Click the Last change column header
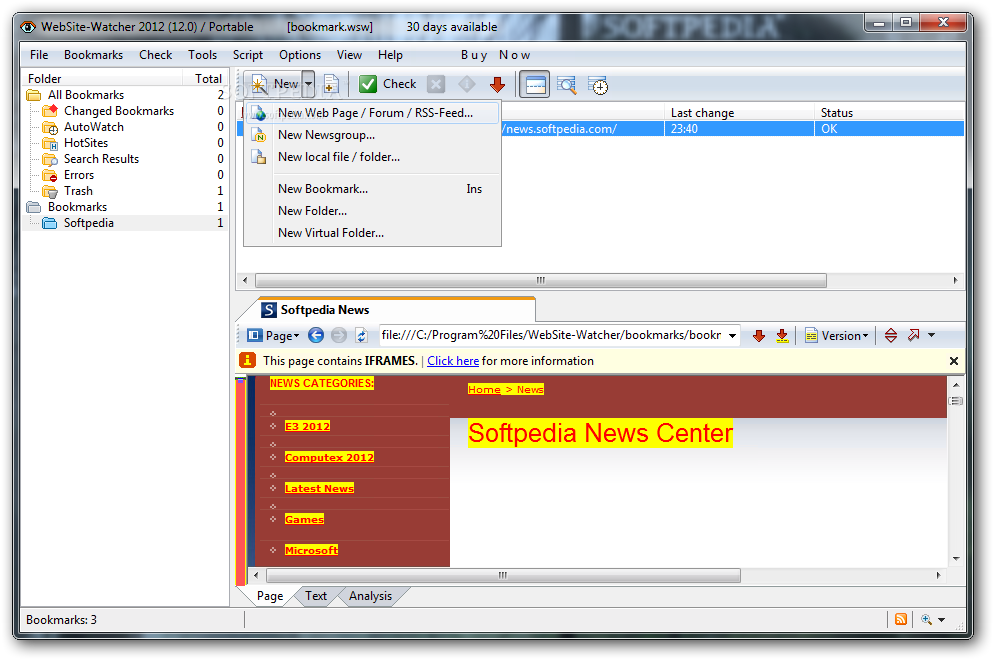The width and height of the screenshot is (994, 660). pos(739,113)
